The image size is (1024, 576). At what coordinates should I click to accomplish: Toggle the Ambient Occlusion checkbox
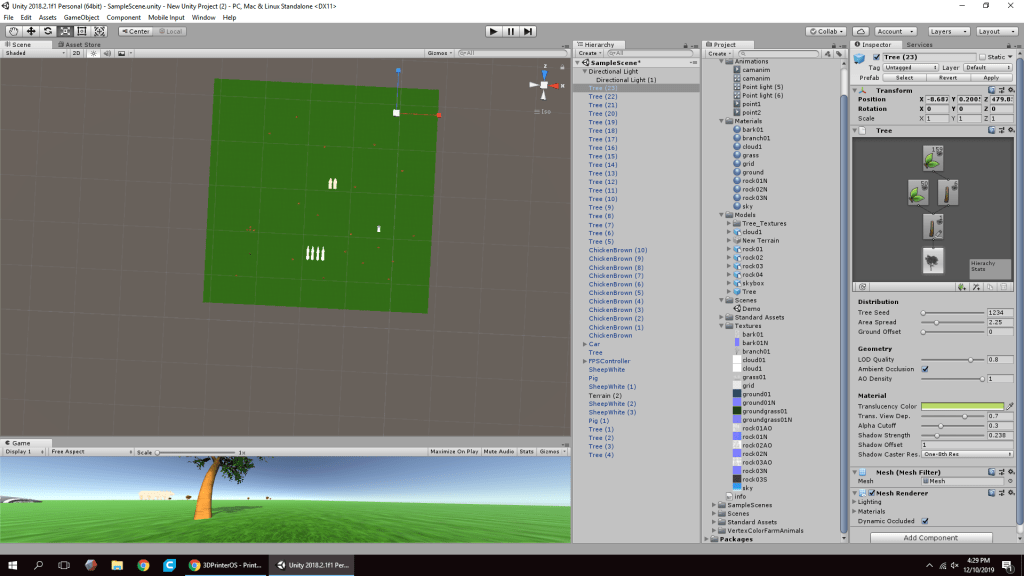tap(924, 369)
